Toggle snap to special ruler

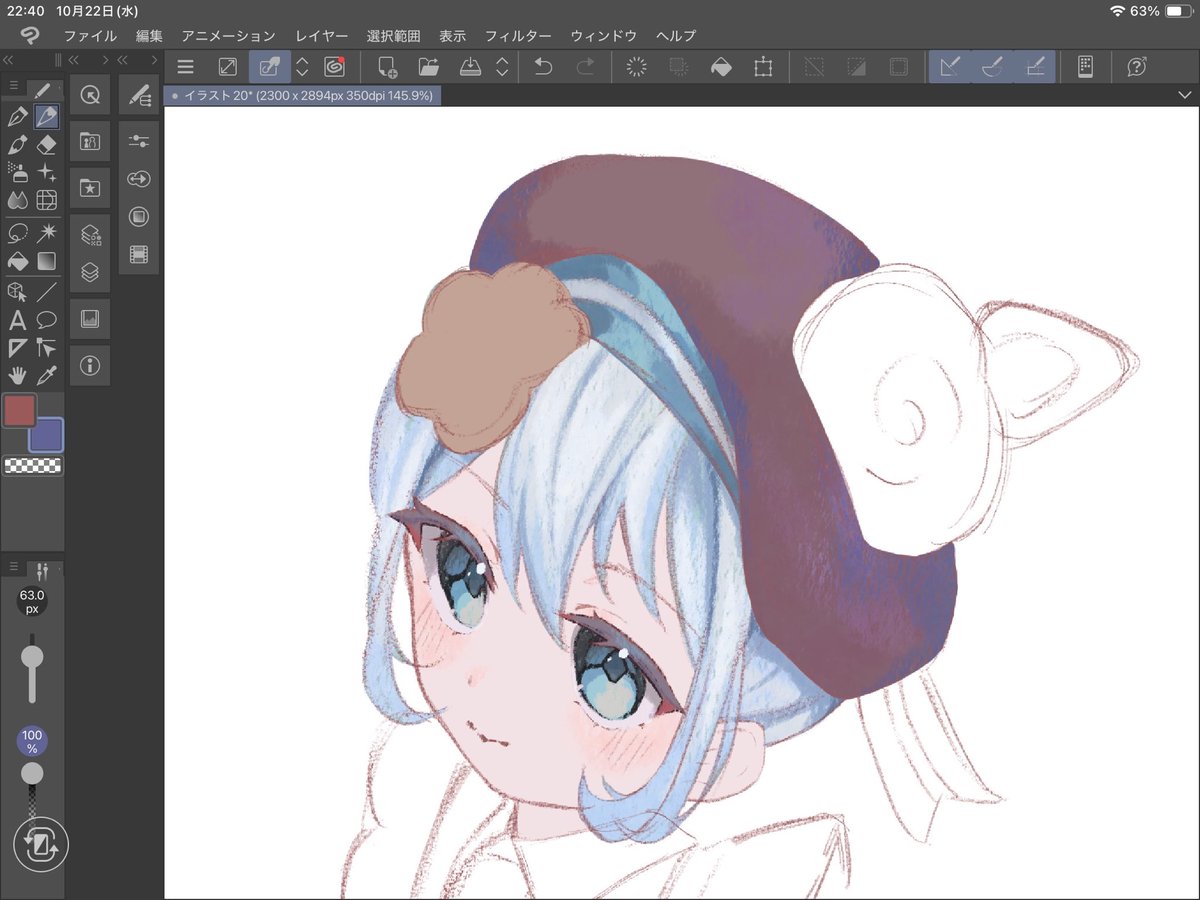click(992, 66)
